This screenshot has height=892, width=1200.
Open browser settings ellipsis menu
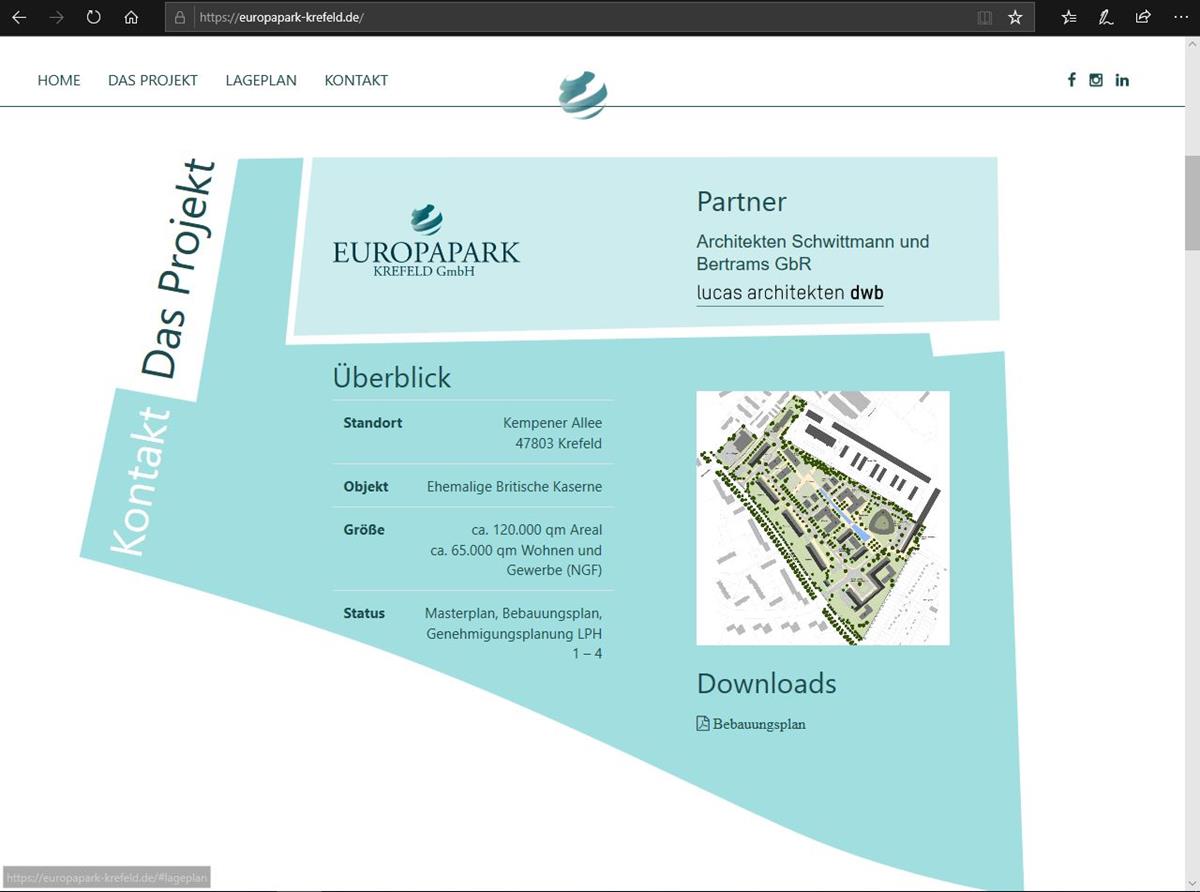[x=1180, y=17]
